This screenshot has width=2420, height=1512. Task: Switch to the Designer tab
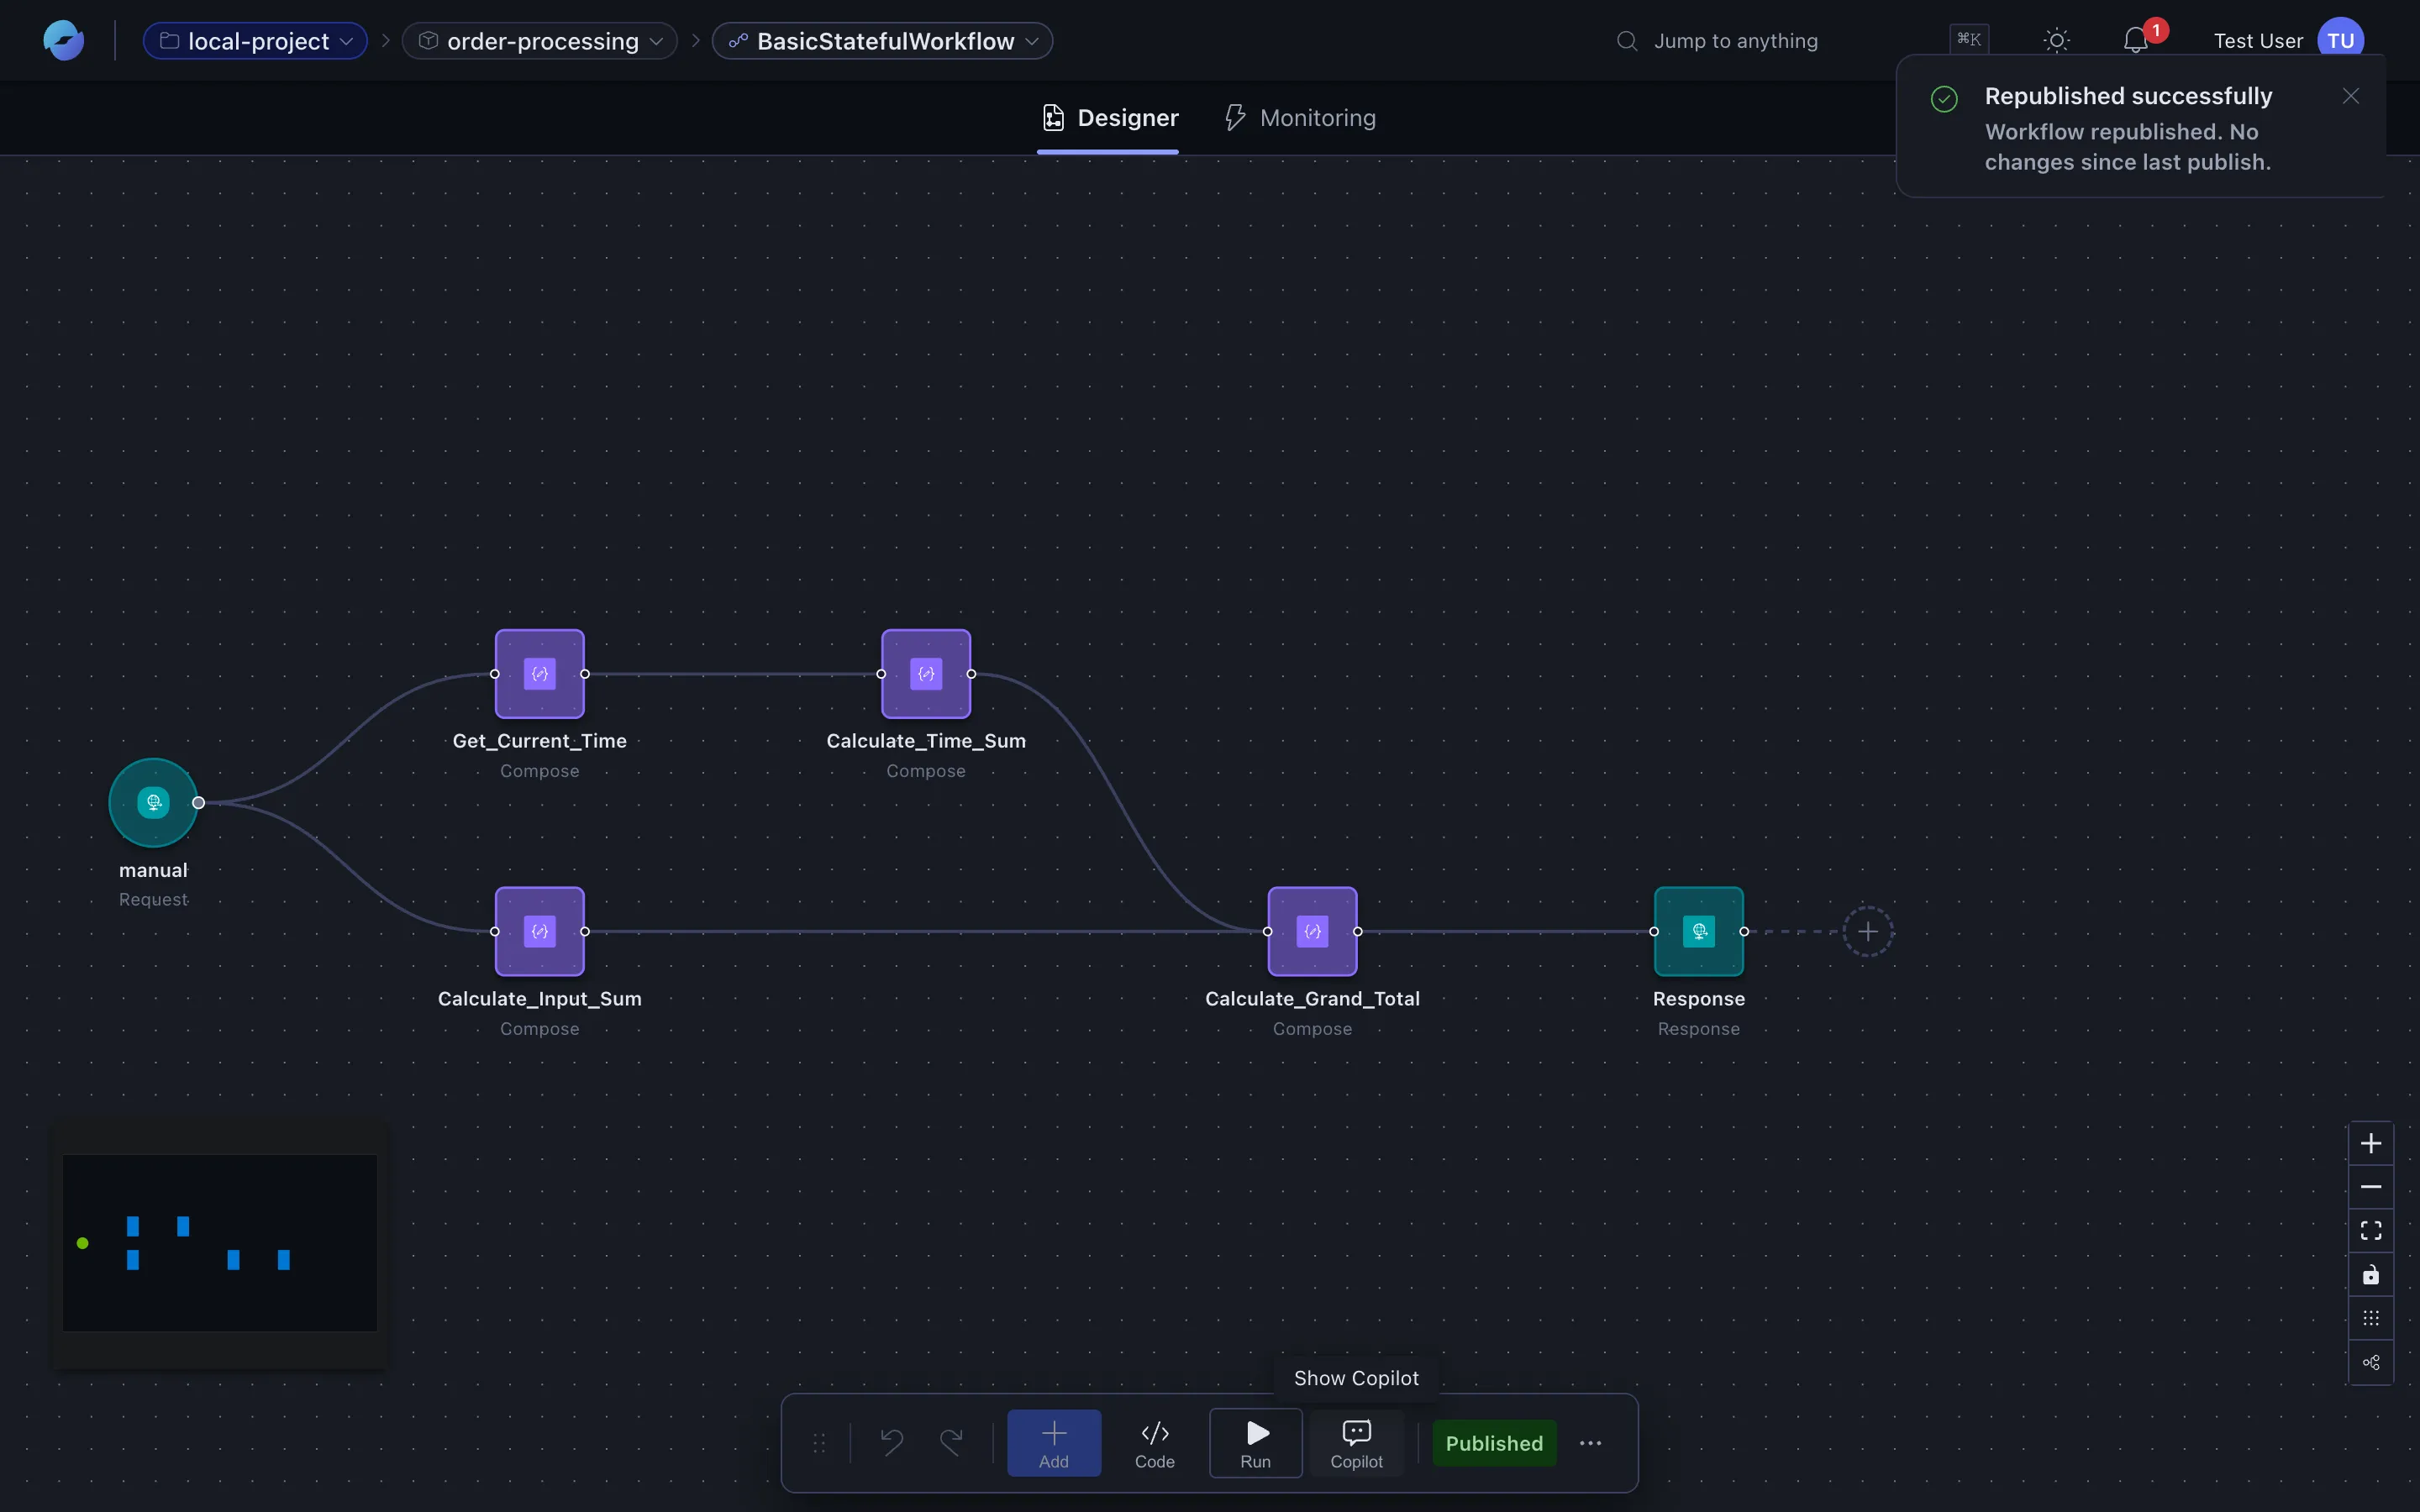click(1109, 118)
